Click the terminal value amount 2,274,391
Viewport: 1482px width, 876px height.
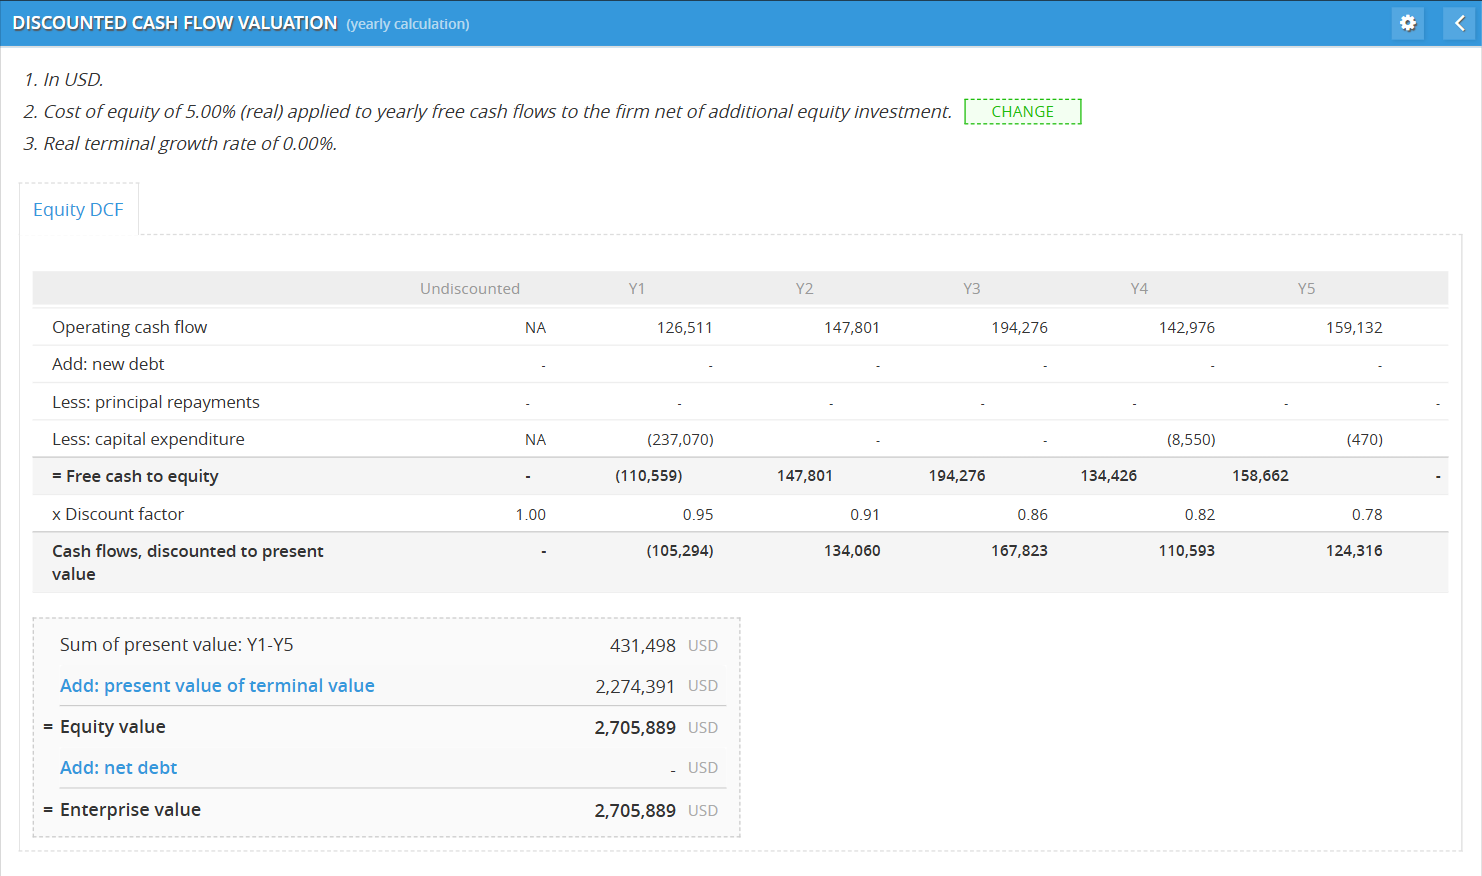coord(635,687)
